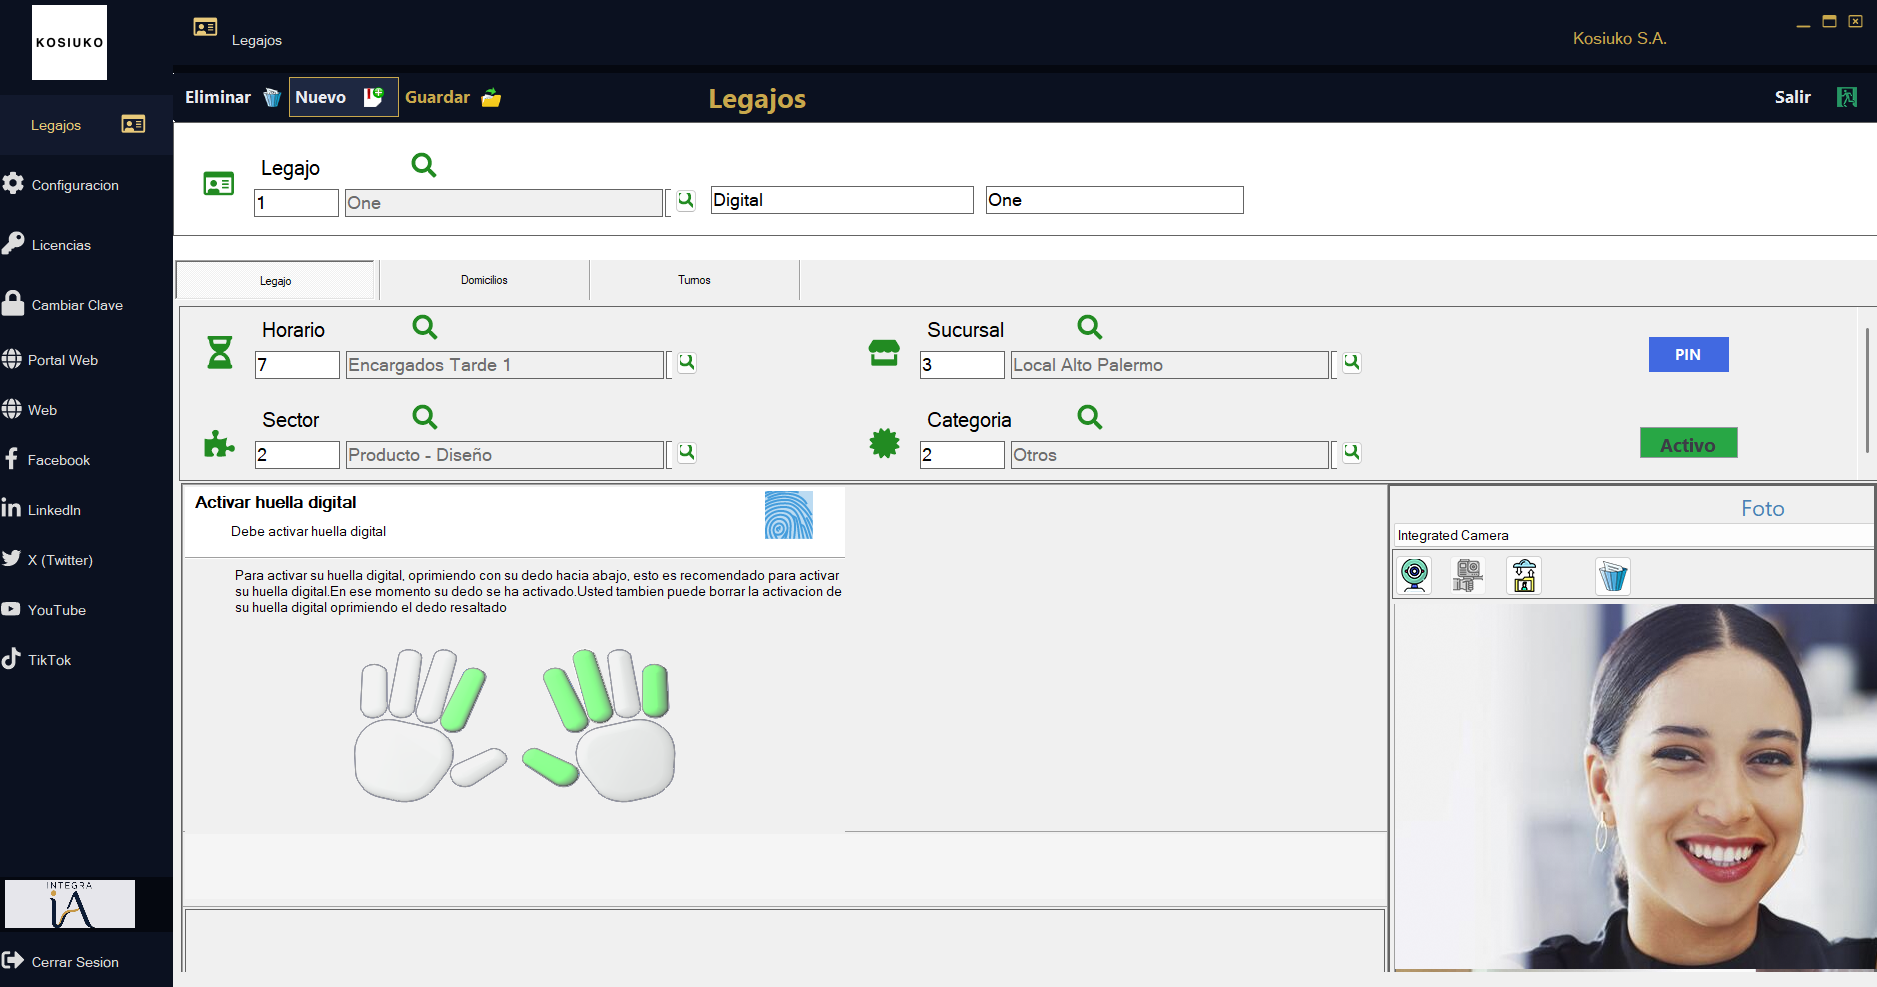
Task: Open Configuracion in the sidebar
Action: point(75,185)
